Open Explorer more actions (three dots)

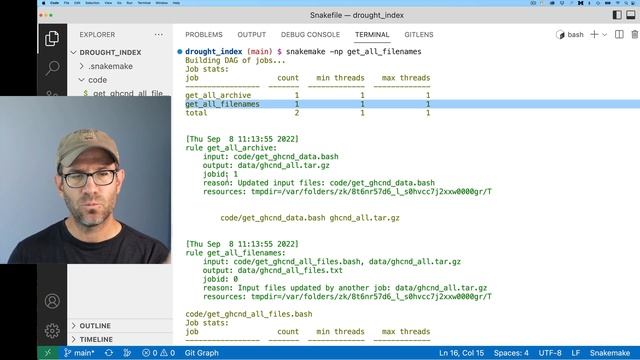[x=159, y=35]
